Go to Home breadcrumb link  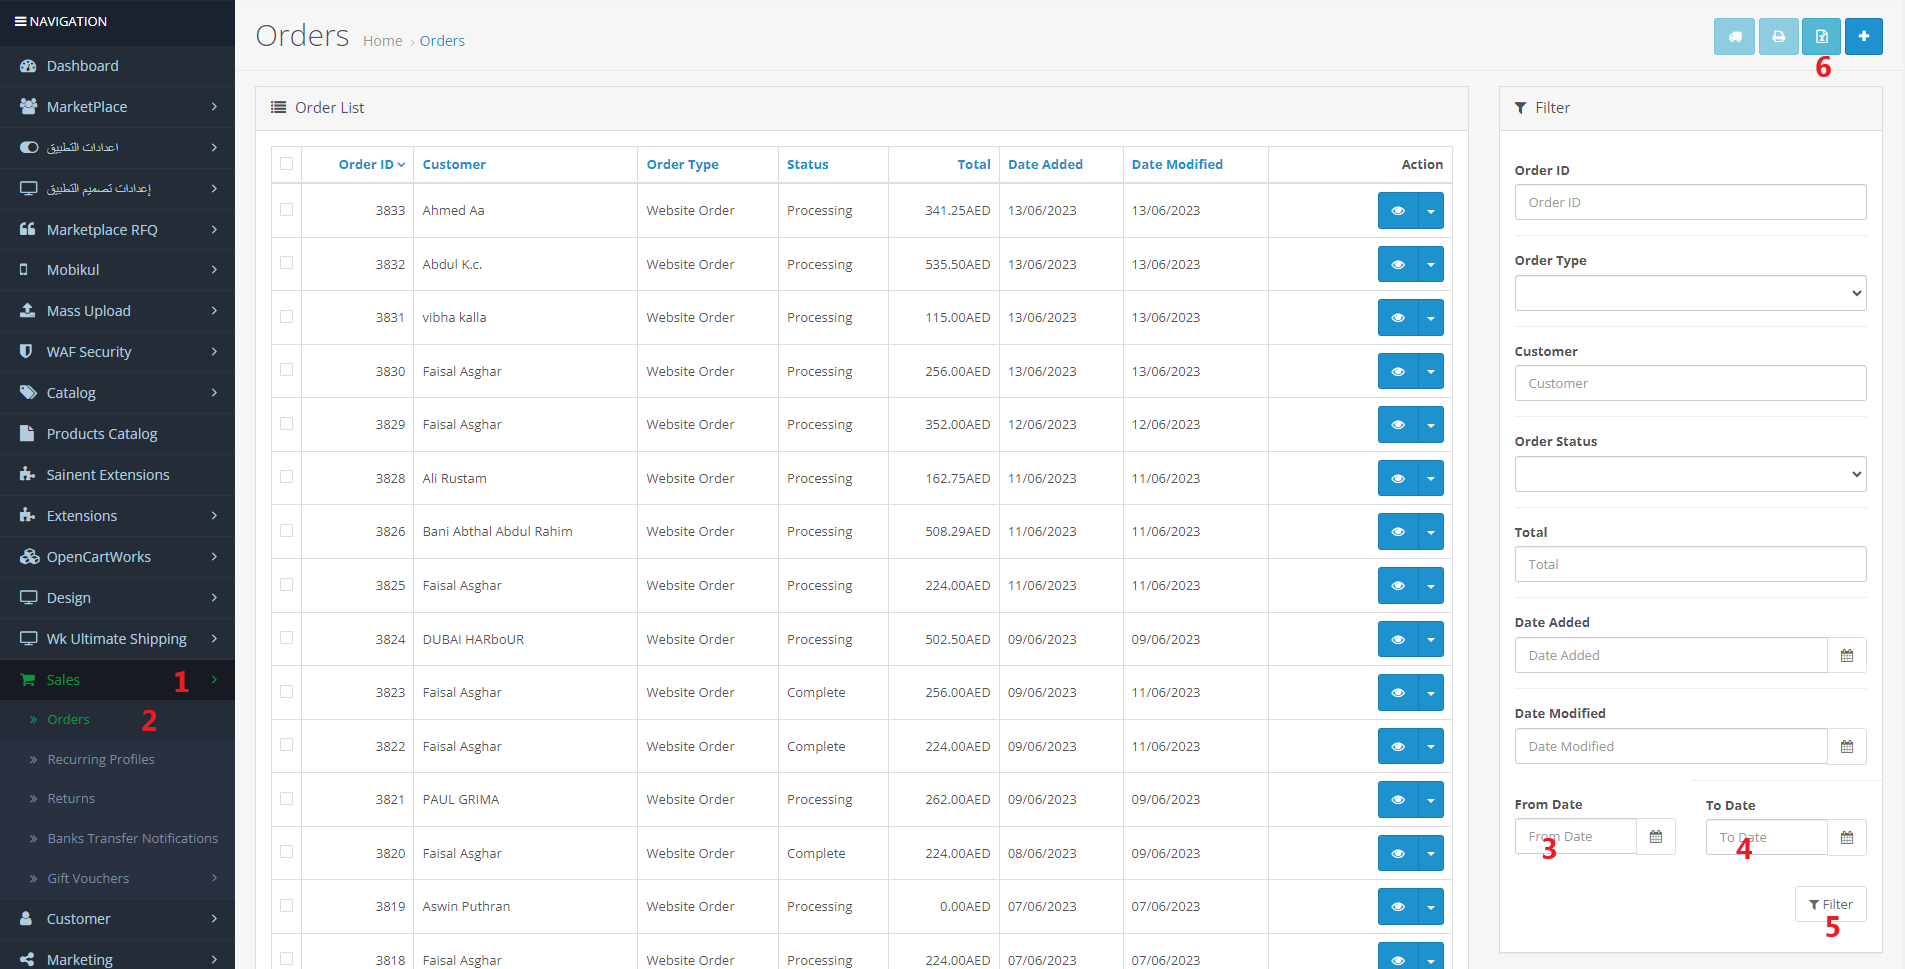(383, 41)
